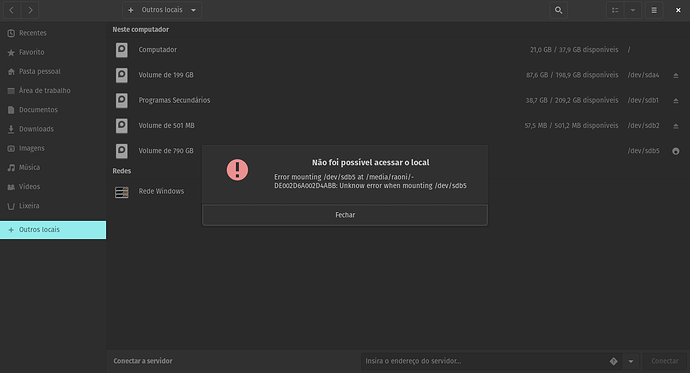Open the hamburger menu icon
The height and width of the screenshot is (373, 690).
(654, 10)
